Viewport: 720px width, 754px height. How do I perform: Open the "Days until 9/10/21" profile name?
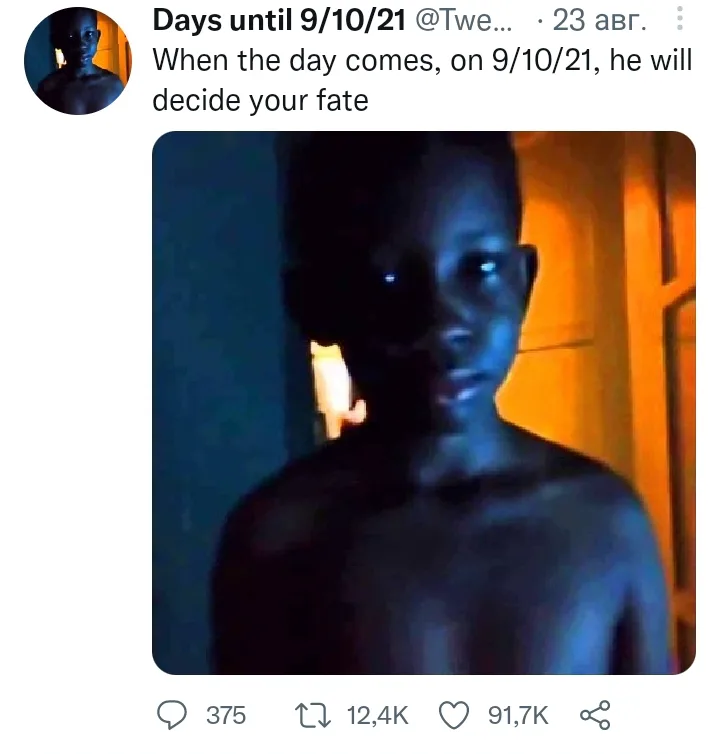coord(279,21)
